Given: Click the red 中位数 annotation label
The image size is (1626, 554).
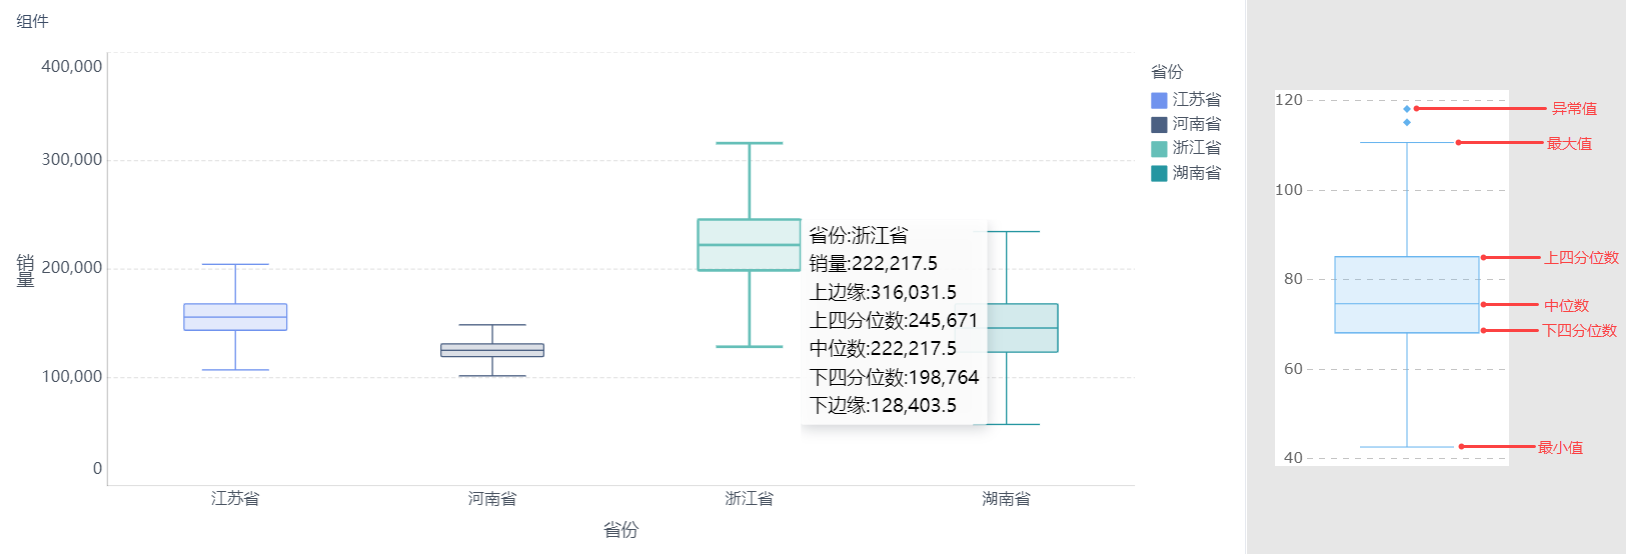Looking at the screenshot, I should 1566,306.
